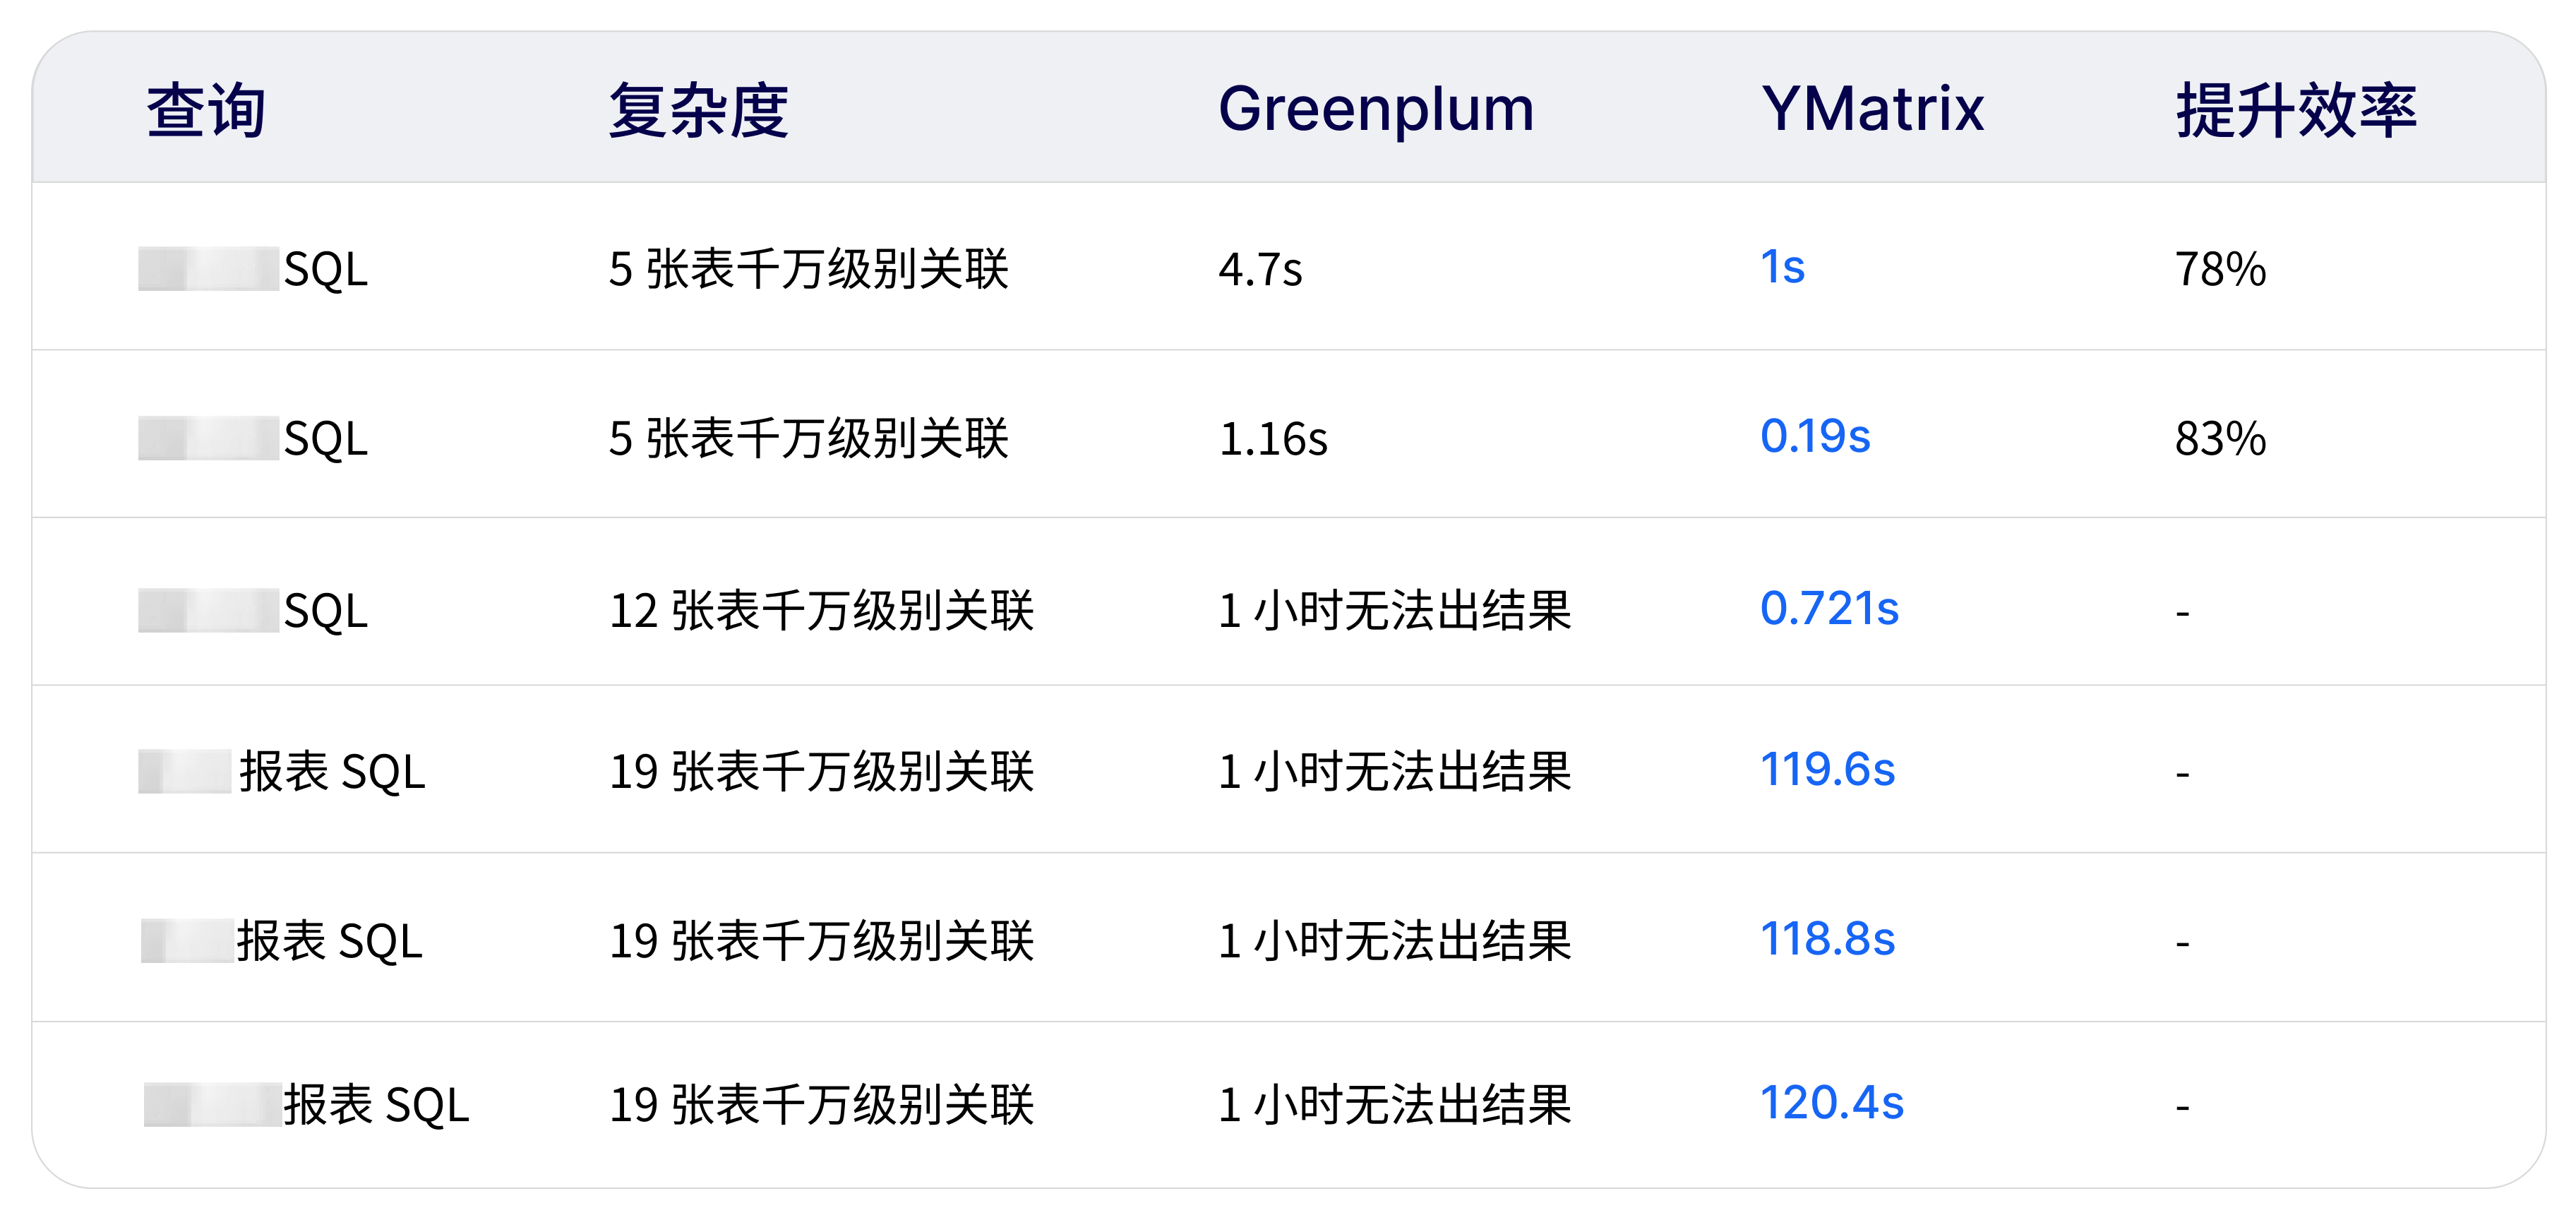Click the 0.19s YMatrix value
The height and width of the screenshot is (1220, 2576).
tap(1815, 436)
